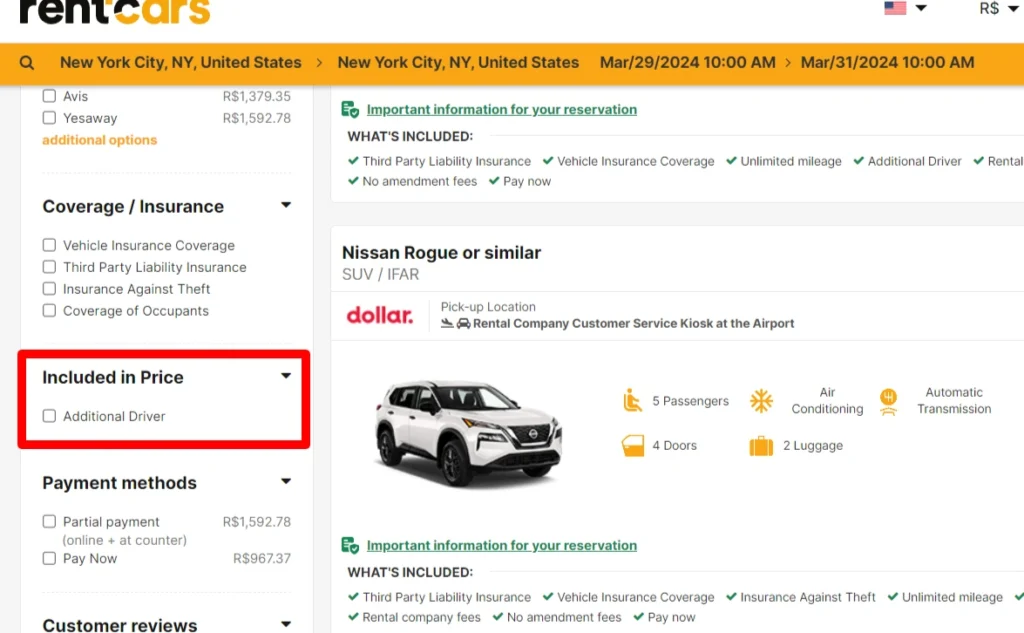Click the 4 Doors icon
1024x633 pixels.
(633, 445)
